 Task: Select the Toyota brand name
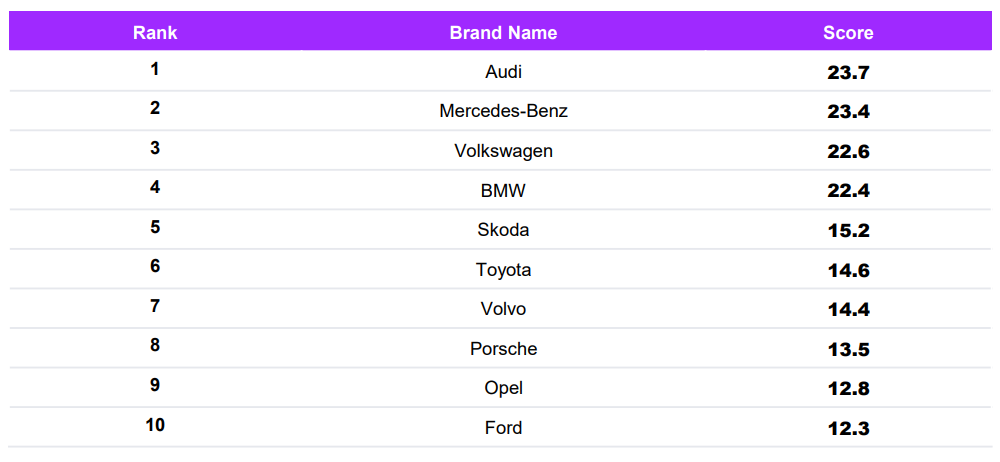[503, 270]
